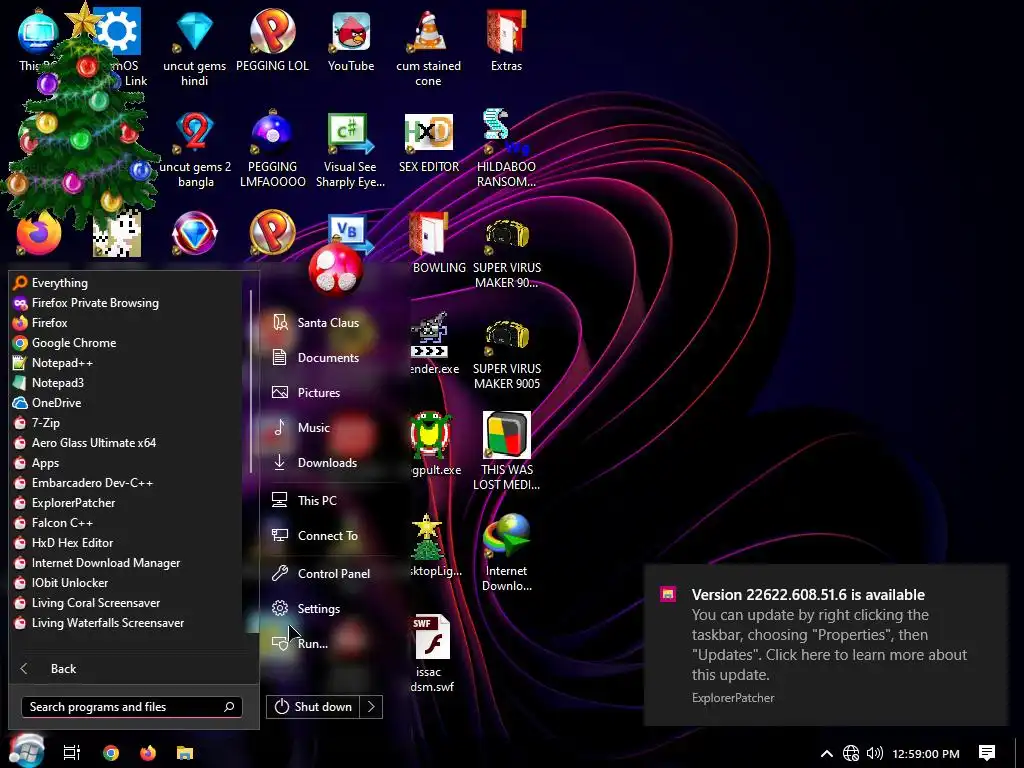Open the PEGGING LOL desktop icon
The image size is (1024, 768).
272,42
